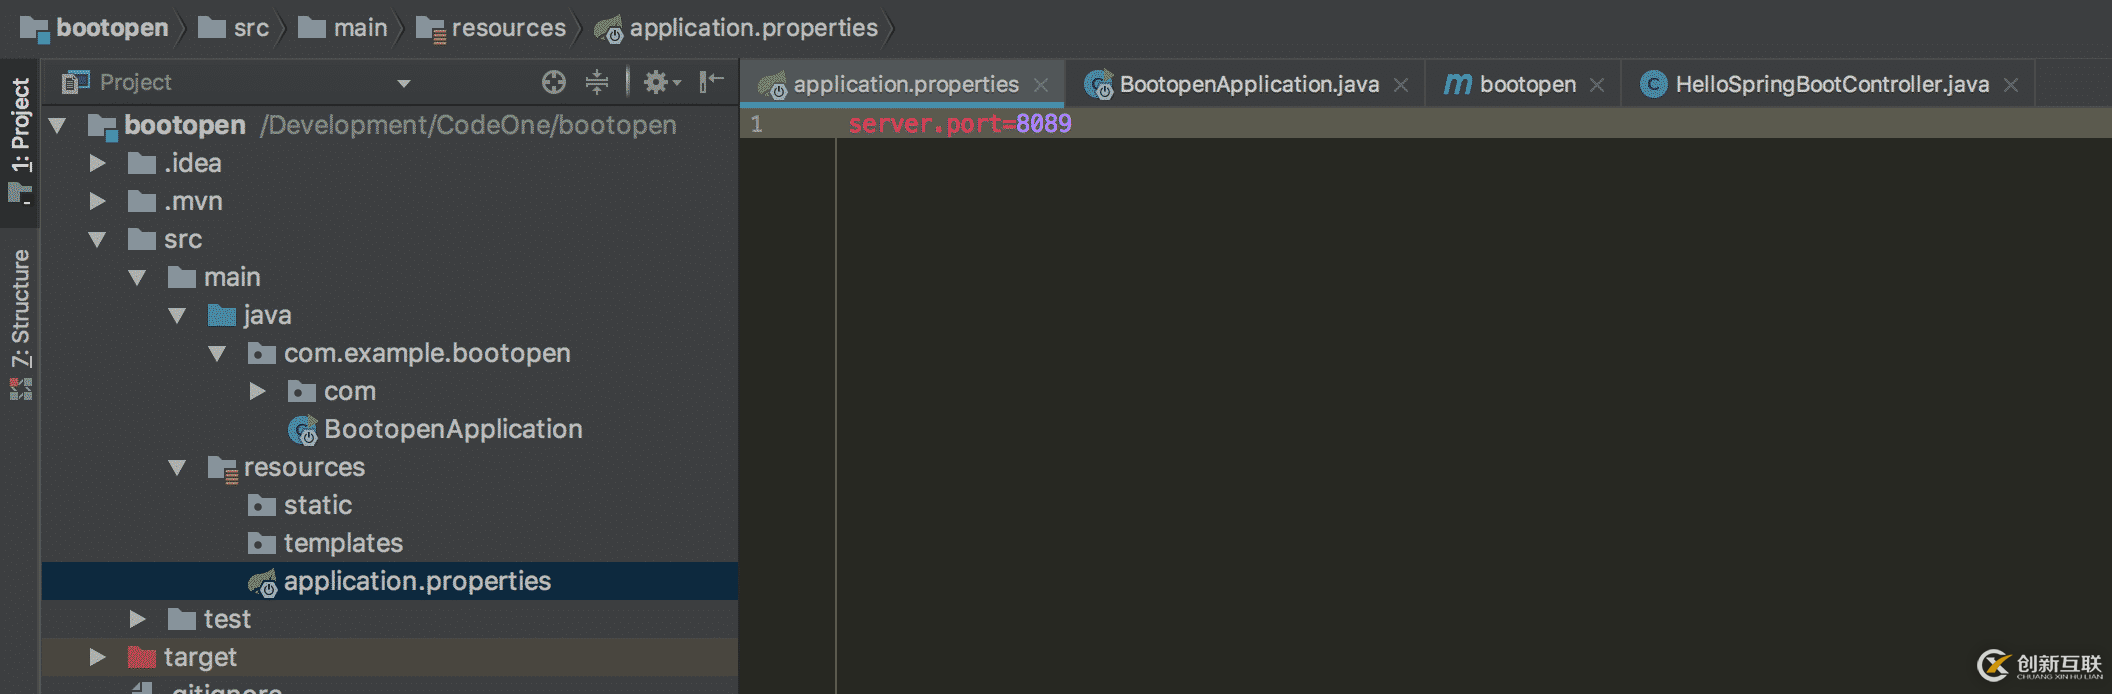Select the BootopenApplication class icon in tree

(303, 430)
